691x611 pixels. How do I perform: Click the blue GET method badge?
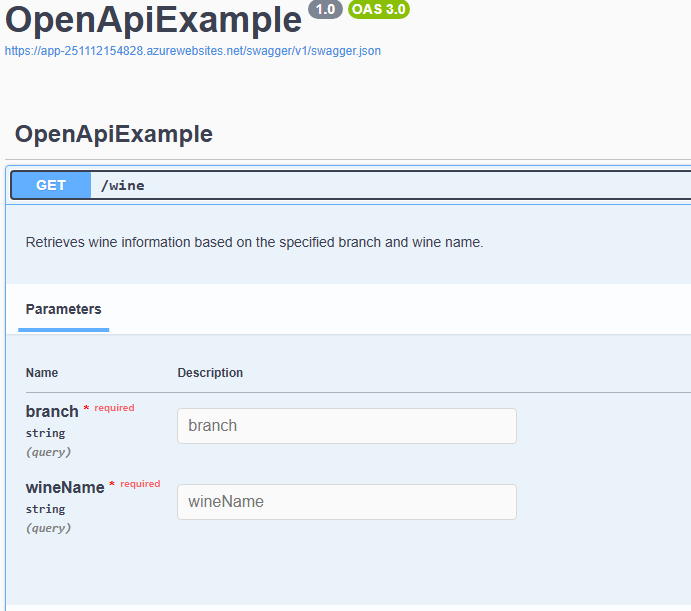pyautogui.click(x=51, y=185)
